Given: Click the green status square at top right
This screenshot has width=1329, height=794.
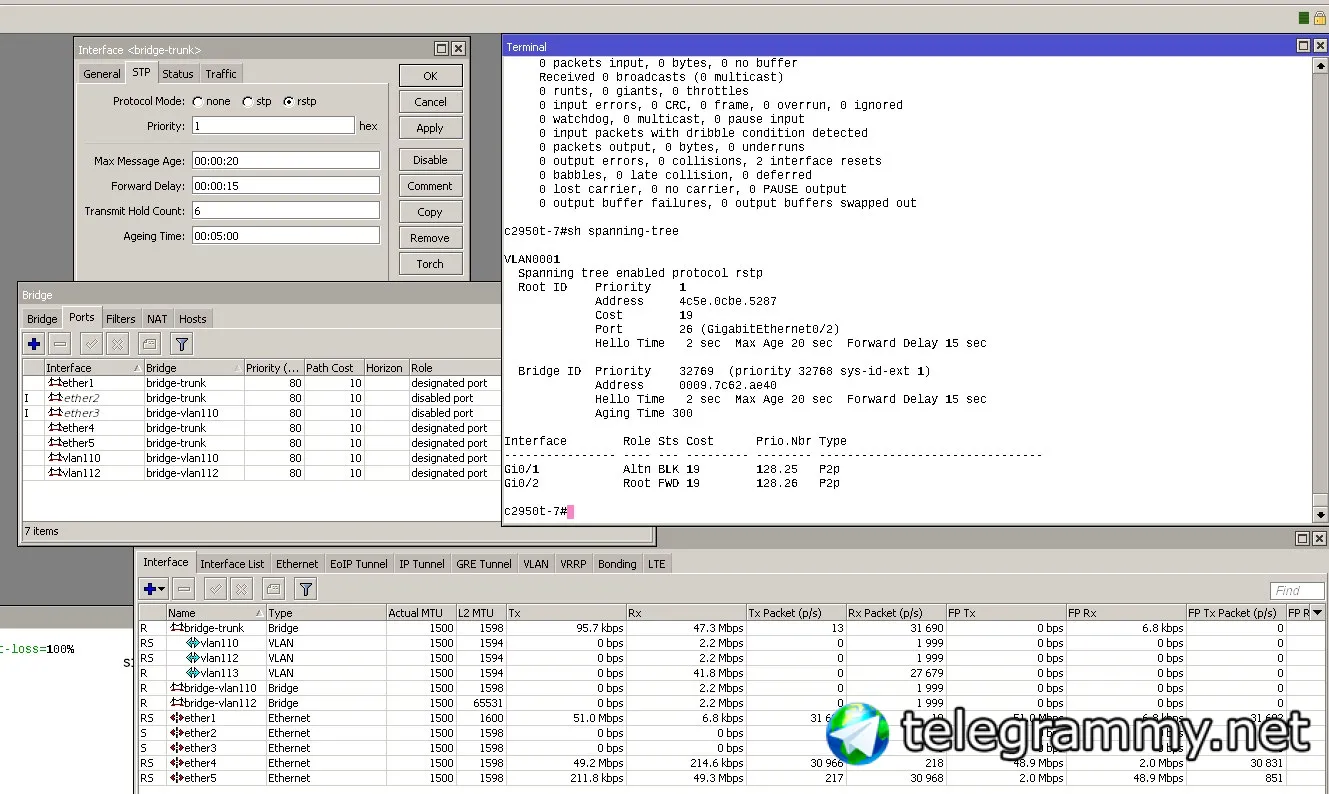Looking at the screenshot, I should tap(1304, 18).
